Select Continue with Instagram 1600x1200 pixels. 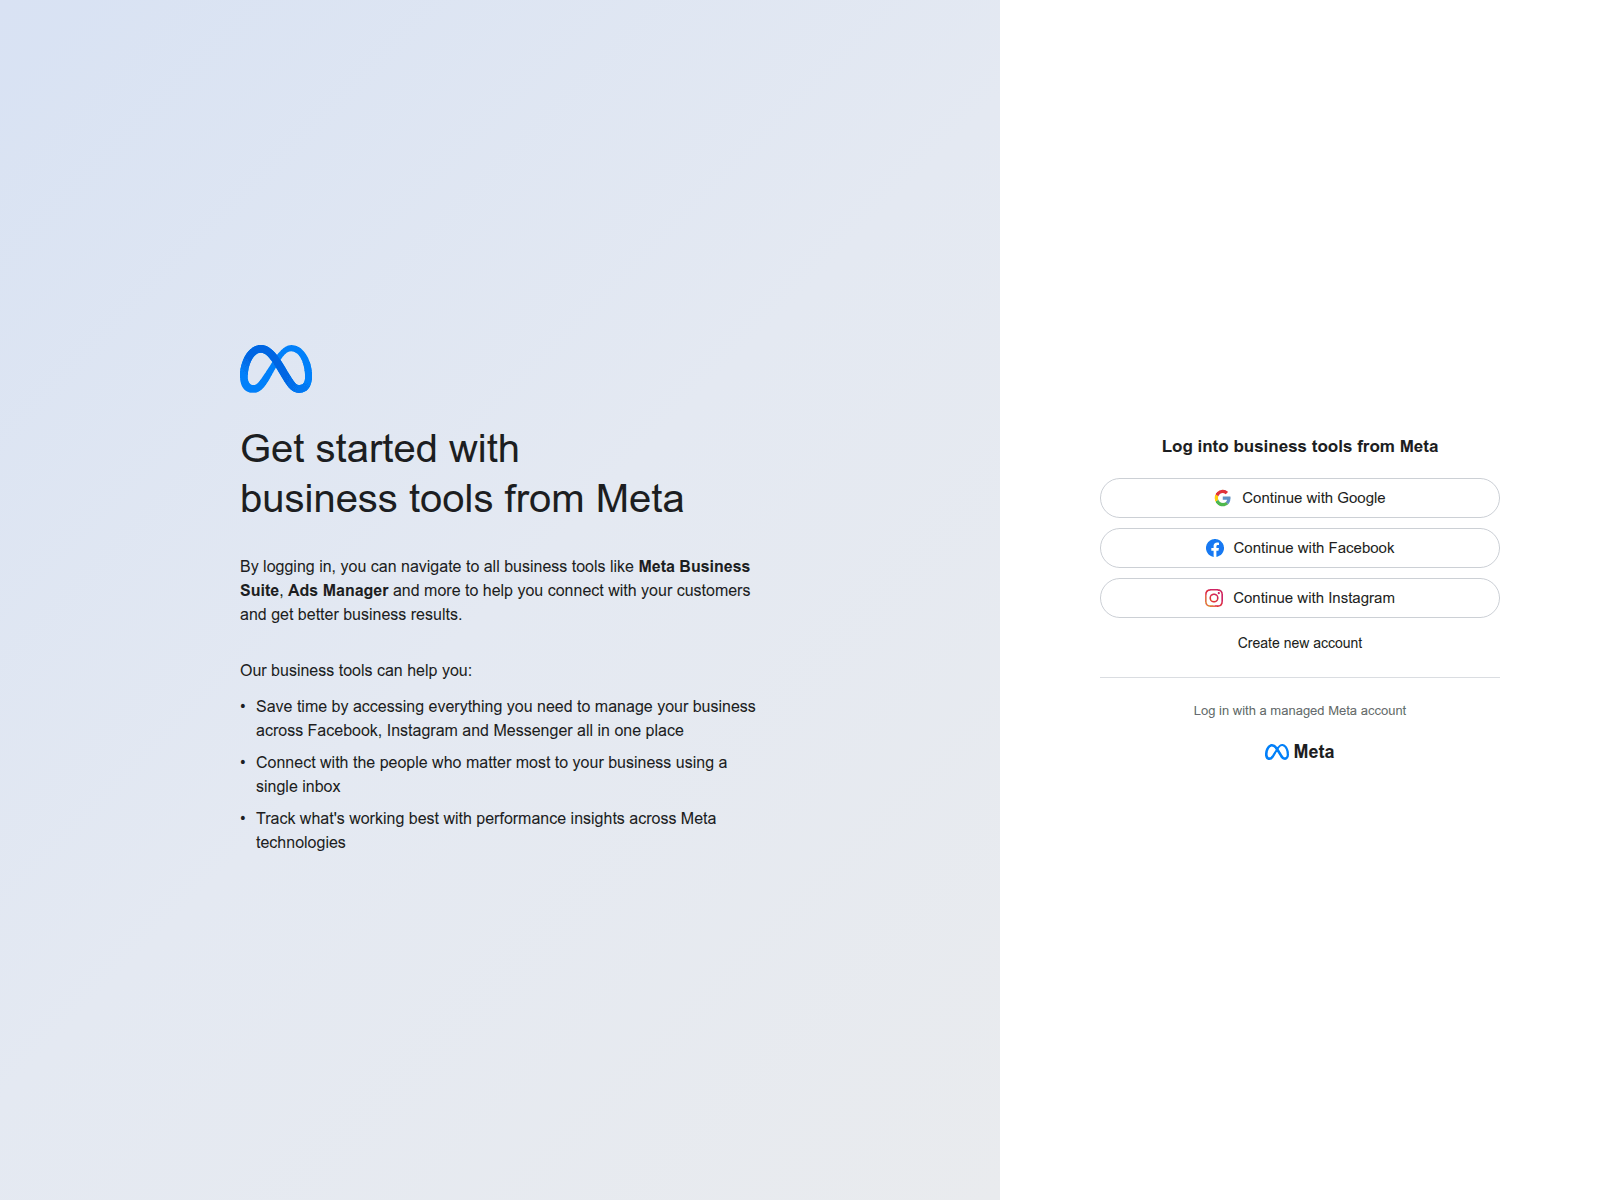pyautogui.click(x=1300, y=598)
